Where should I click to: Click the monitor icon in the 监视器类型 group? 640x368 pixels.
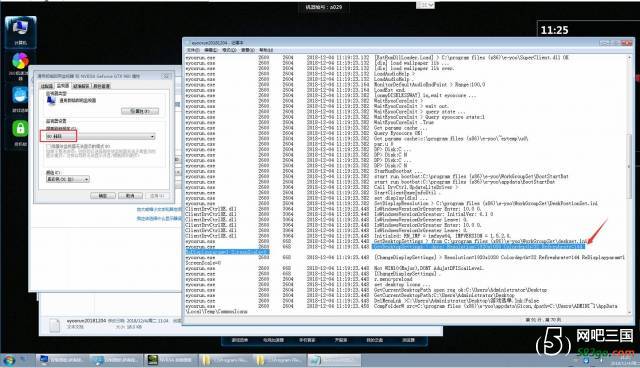coord(51,100)
